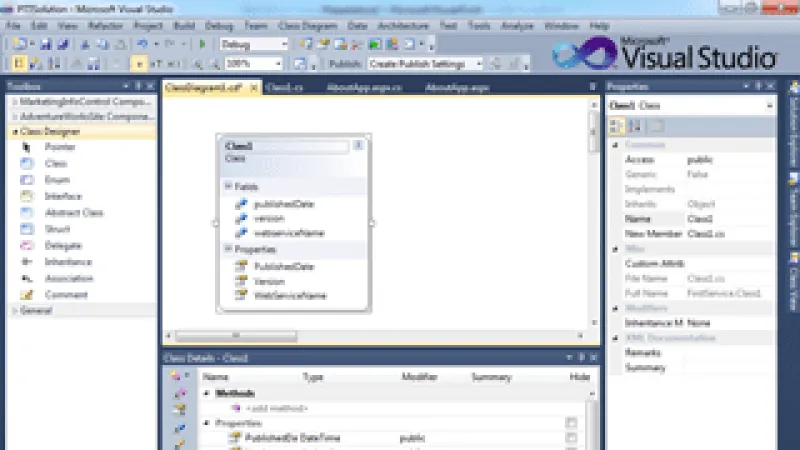Open the zoom percentage dropdown
The width and height of the screenshot is (800, 450).
click(x=278, y=64)
